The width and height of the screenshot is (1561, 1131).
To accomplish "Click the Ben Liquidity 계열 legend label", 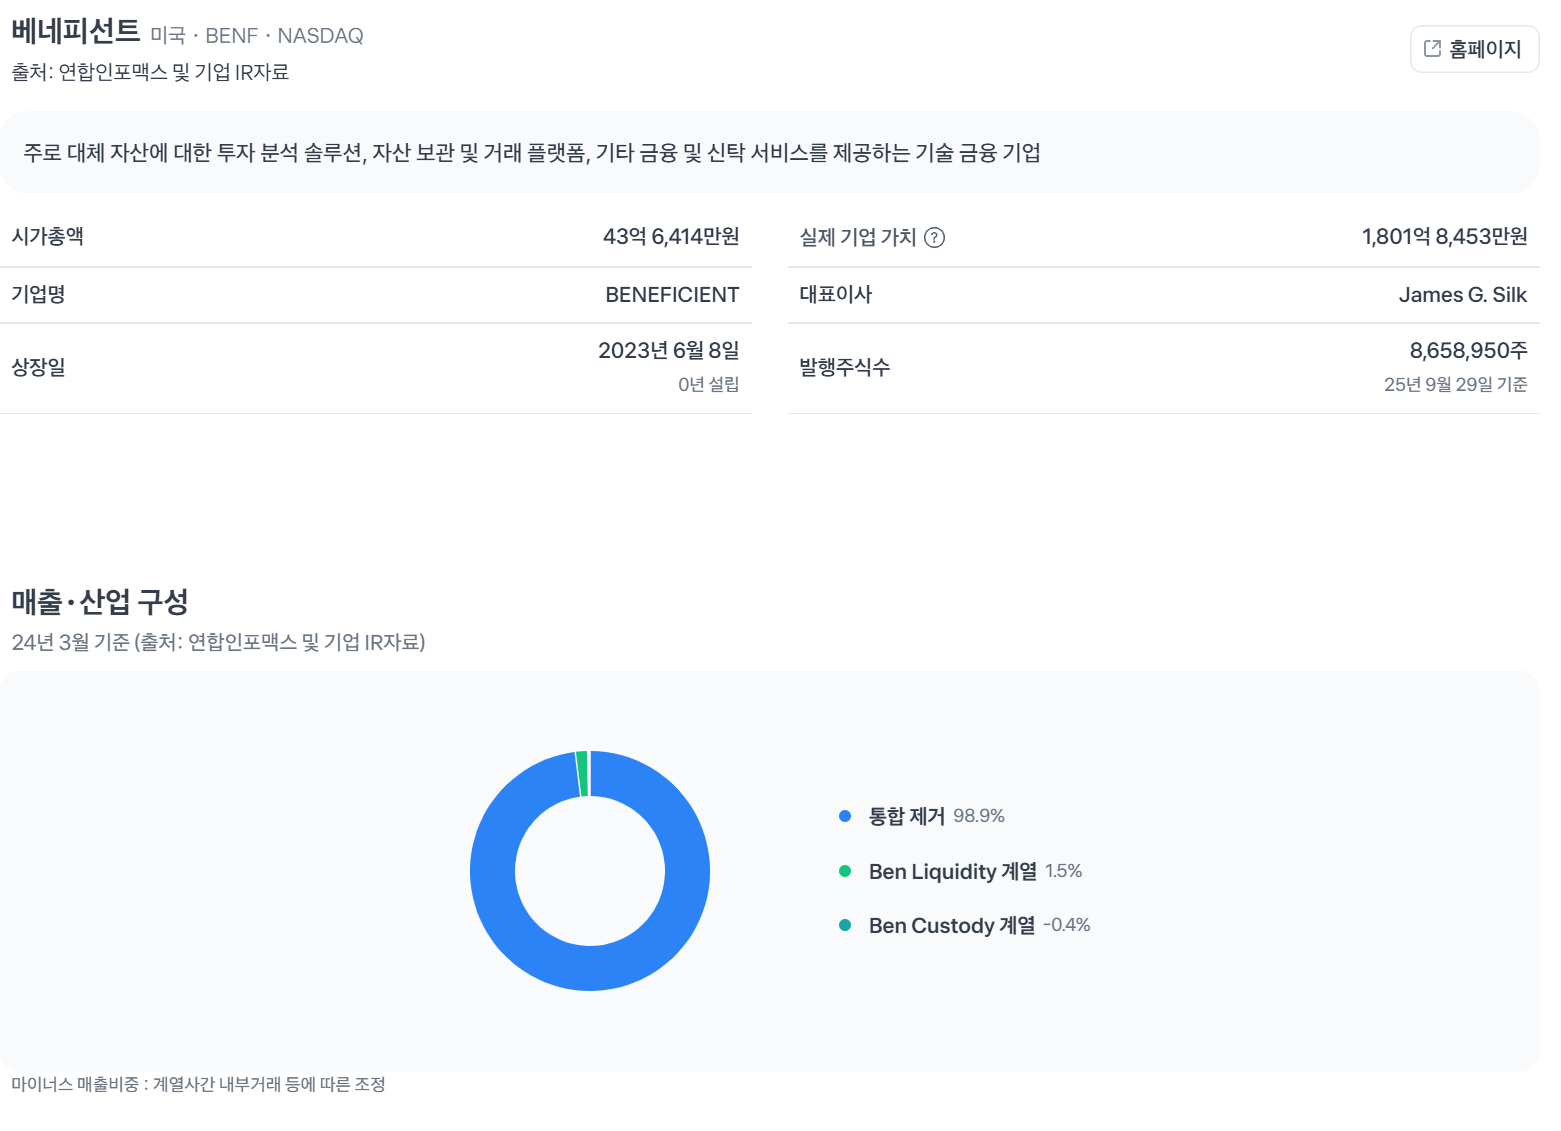I will pos(953,871).
